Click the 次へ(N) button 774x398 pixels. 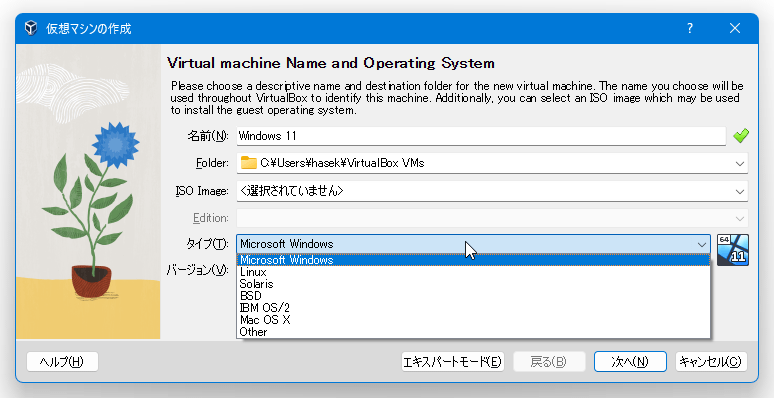[x=630, y=362]
